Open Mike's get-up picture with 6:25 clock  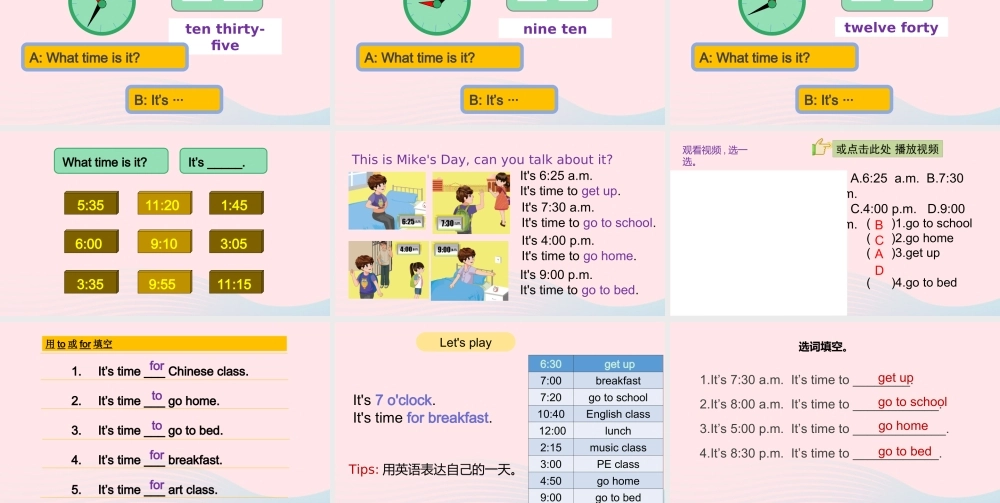(x=387, y=201)
